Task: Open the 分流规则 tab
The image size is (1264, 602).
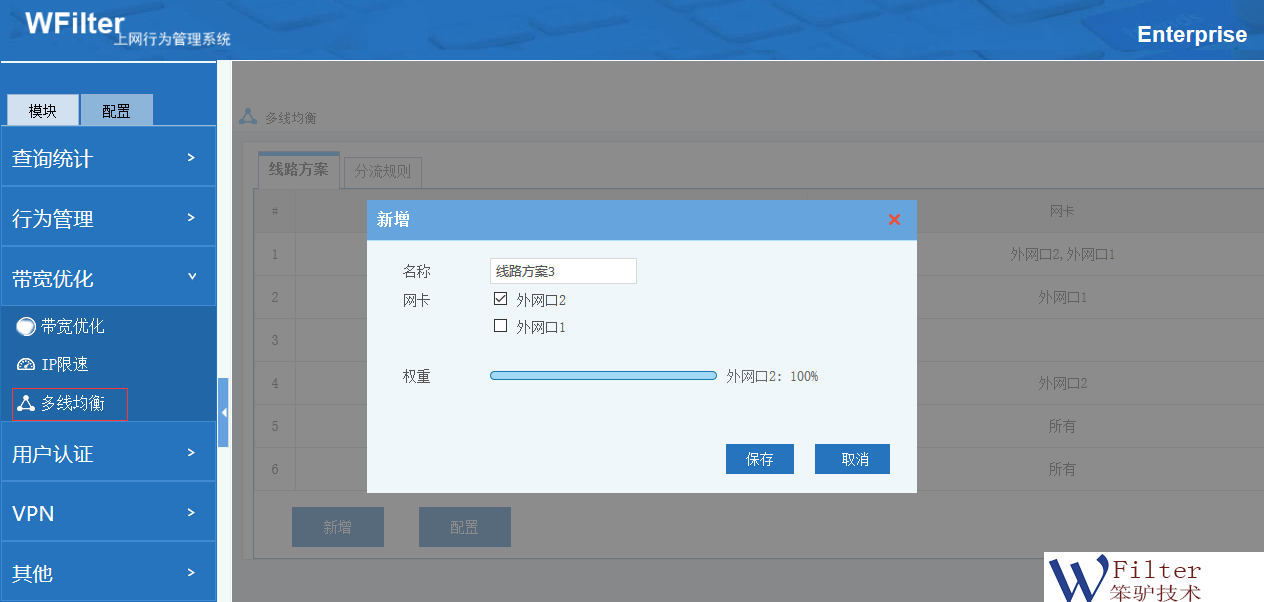Action: click(383, 171)
